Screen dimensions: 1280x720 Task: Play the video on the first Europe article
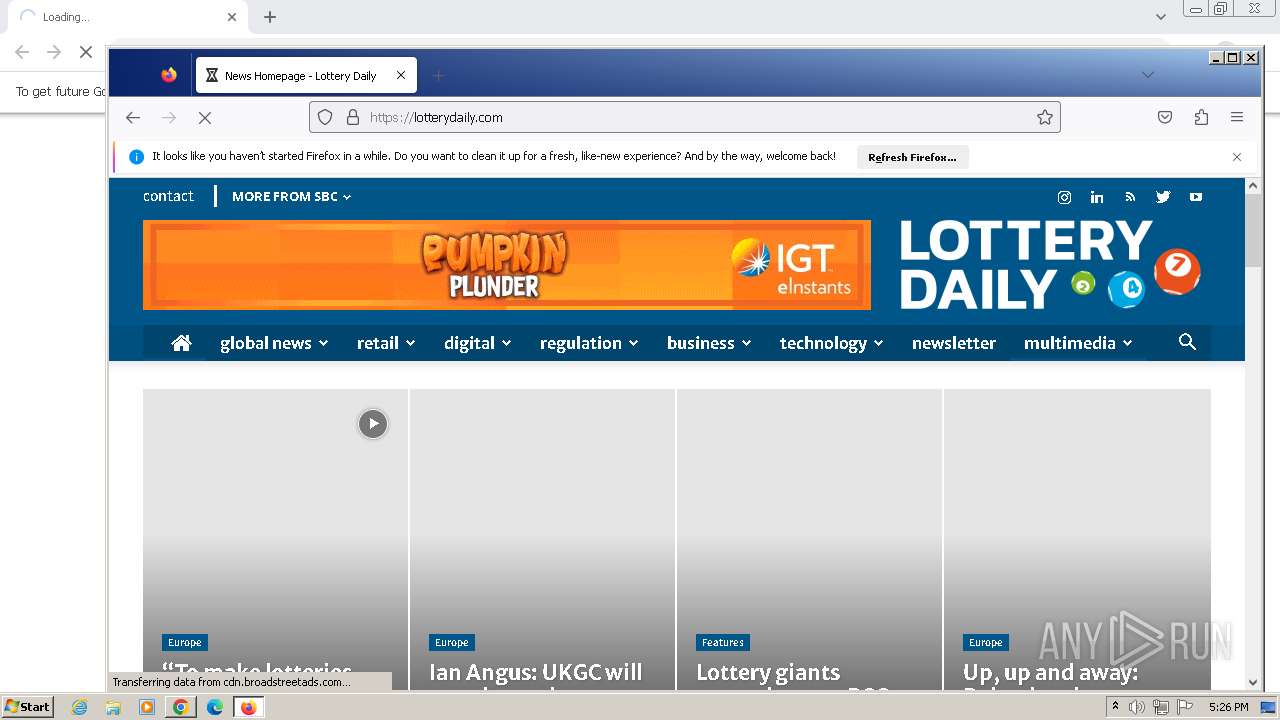(373, 424)
